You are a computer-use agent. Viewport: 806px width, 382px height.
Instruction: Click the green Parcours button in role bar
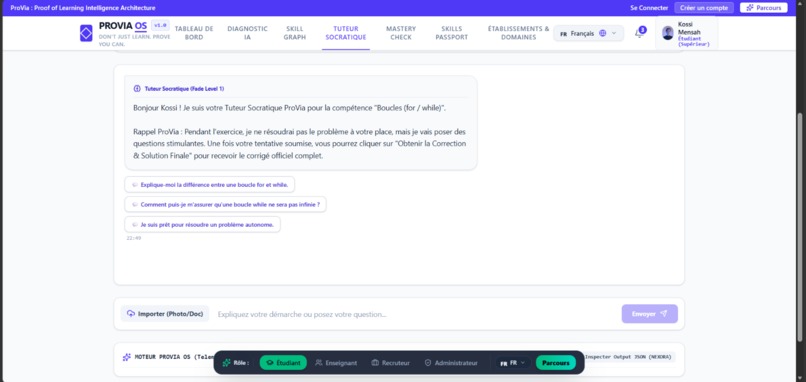point(556,363)
